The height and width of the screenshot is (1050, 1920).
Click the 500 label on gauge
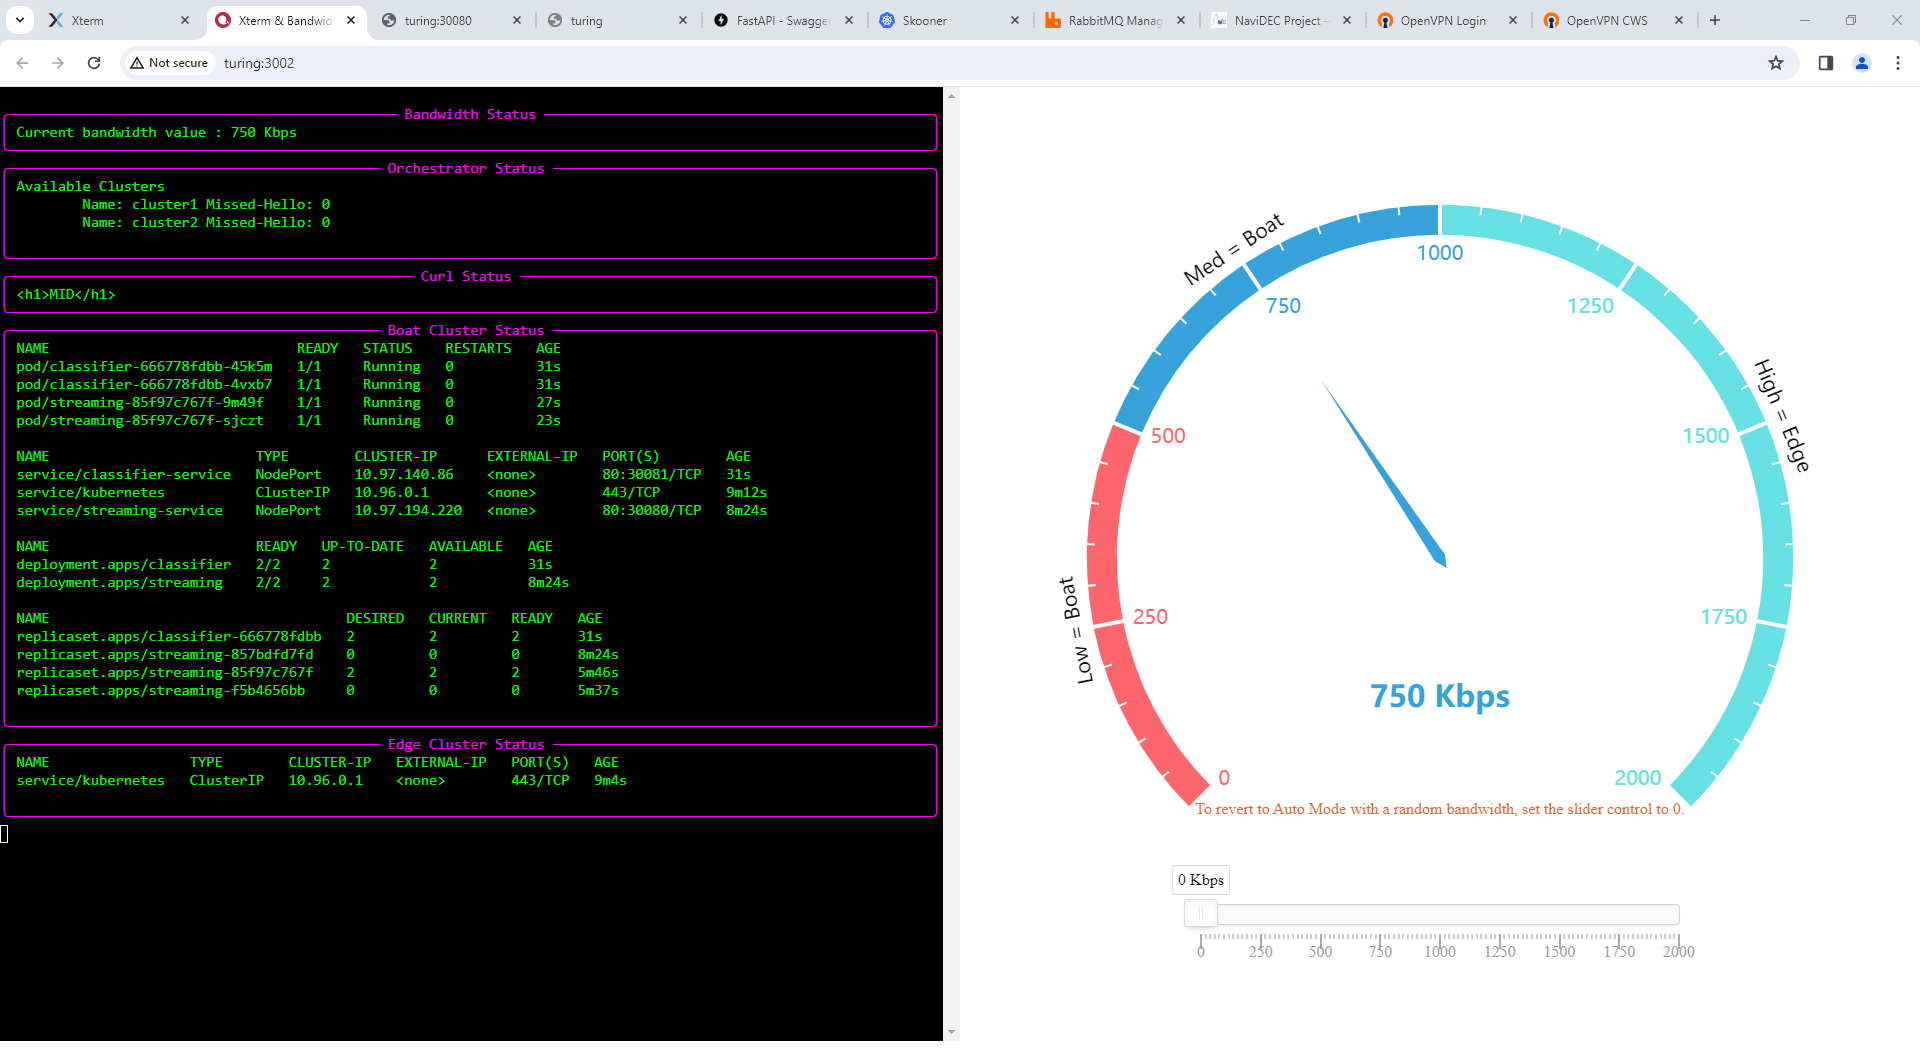coord(1168,436)
